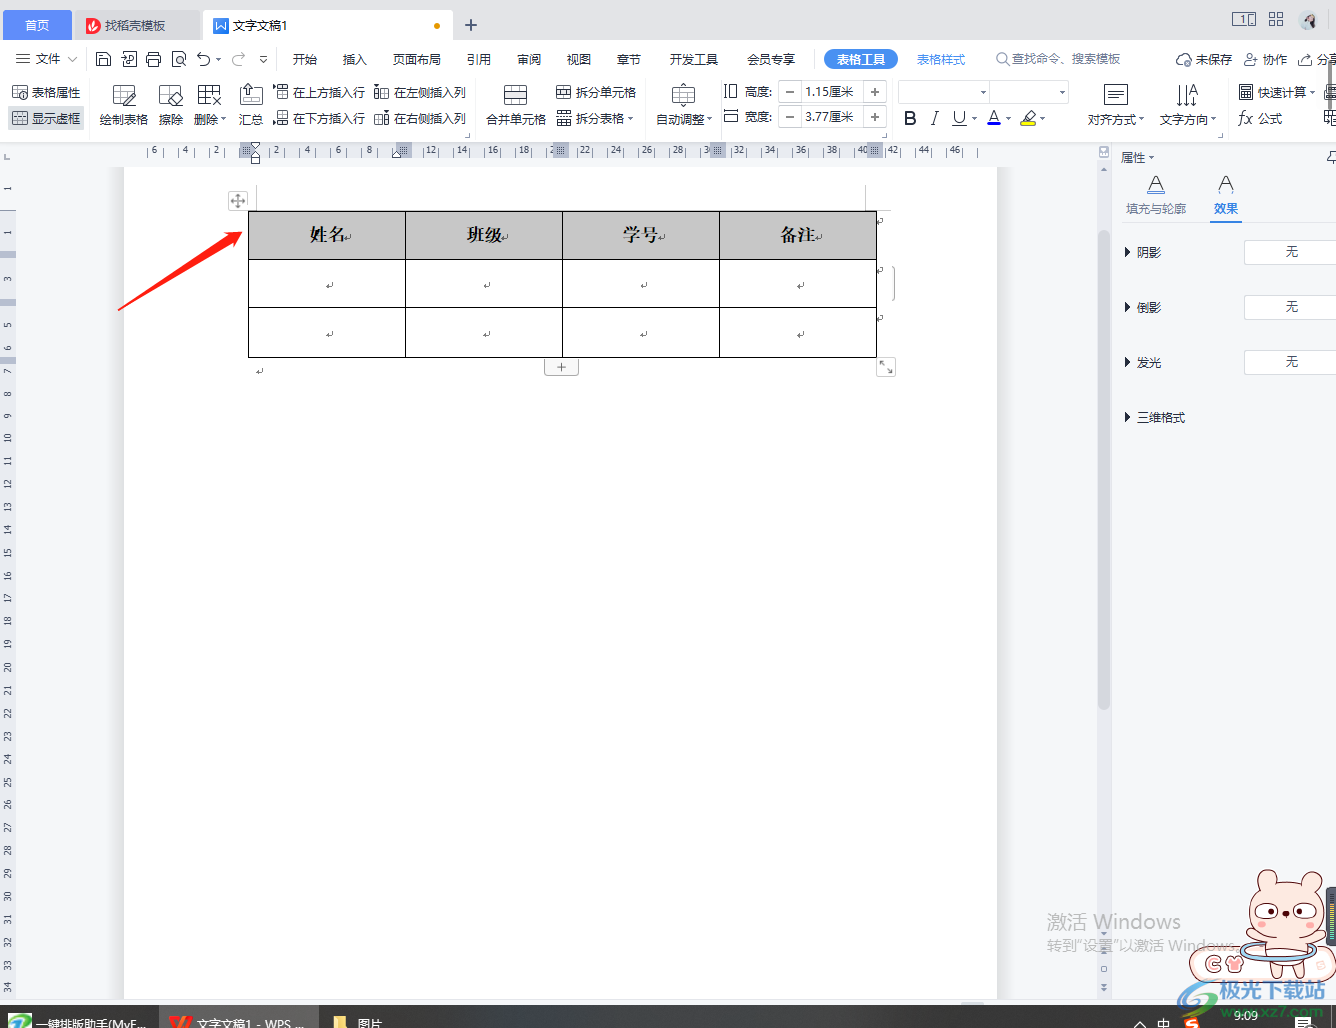Switch to 填充与轮廓 panel tab
Viewport: 1336px width, 1028px height.
1156,195
